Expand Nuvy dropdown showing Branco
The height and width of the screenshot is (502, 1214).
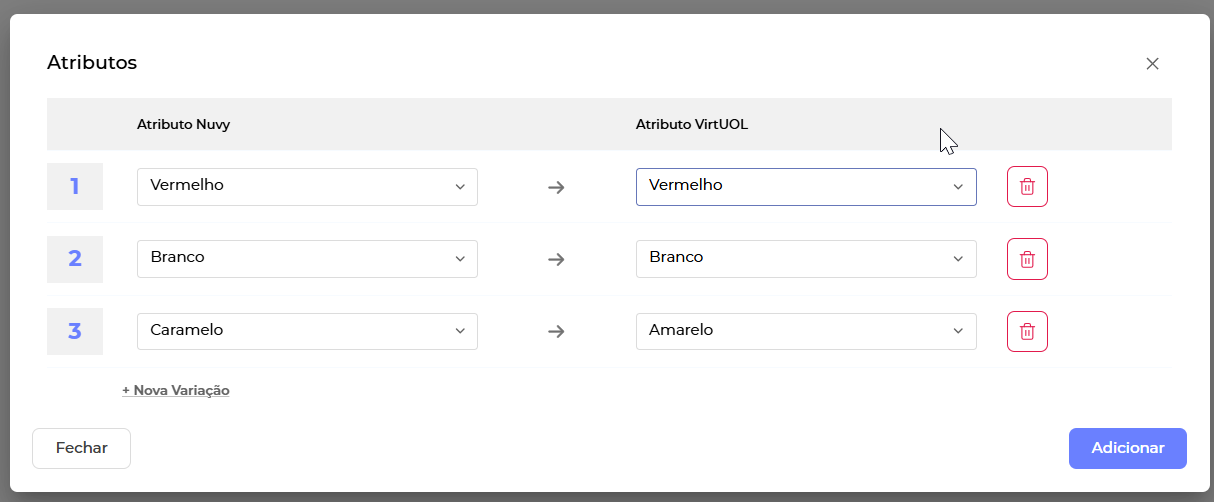pos(307,259)
